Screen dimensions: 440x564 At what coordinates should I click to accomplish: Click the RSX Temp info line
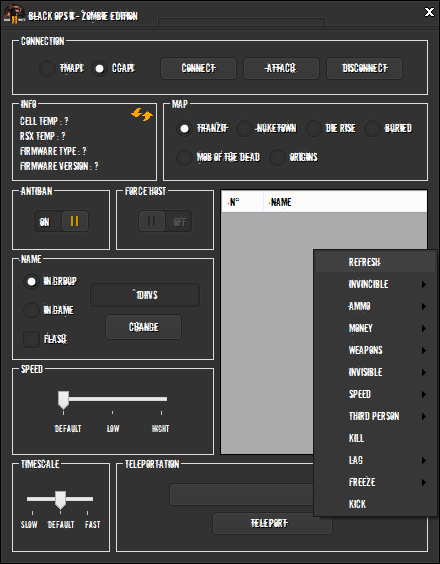click(43, 136)
